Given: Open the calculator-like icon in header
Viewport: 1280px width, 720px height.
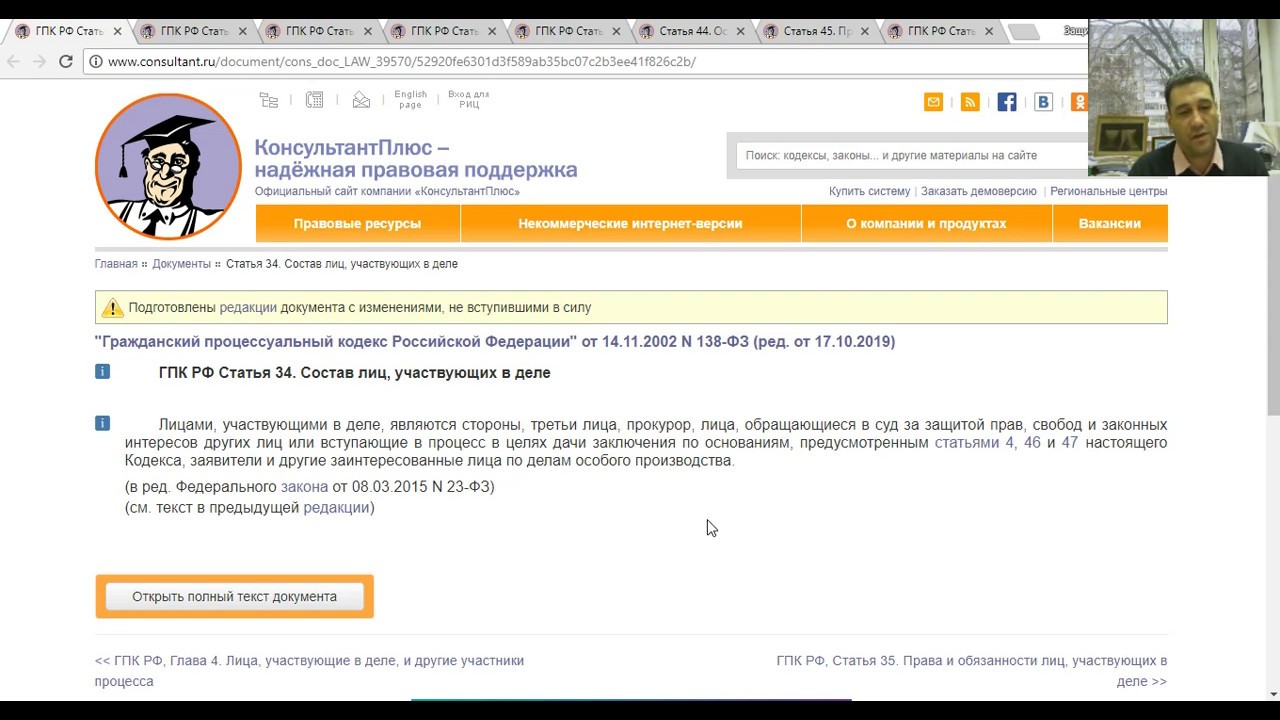Looking at the screenshot, I should pos(314,100).
